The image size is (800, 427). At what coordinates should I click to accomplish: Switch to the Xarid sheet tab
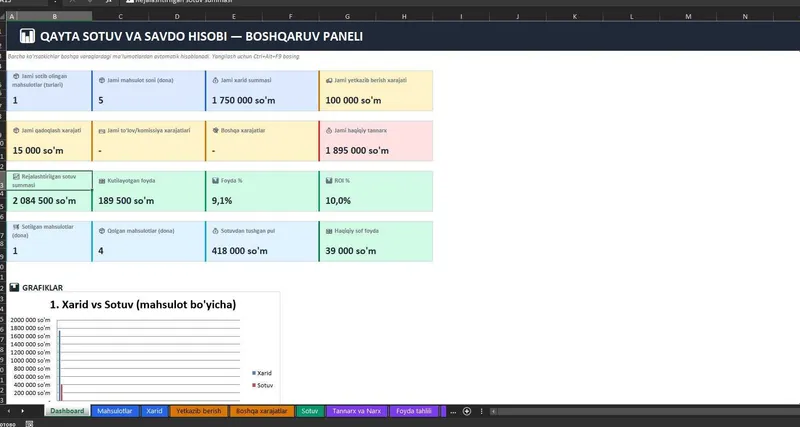(x=154, y=411)
